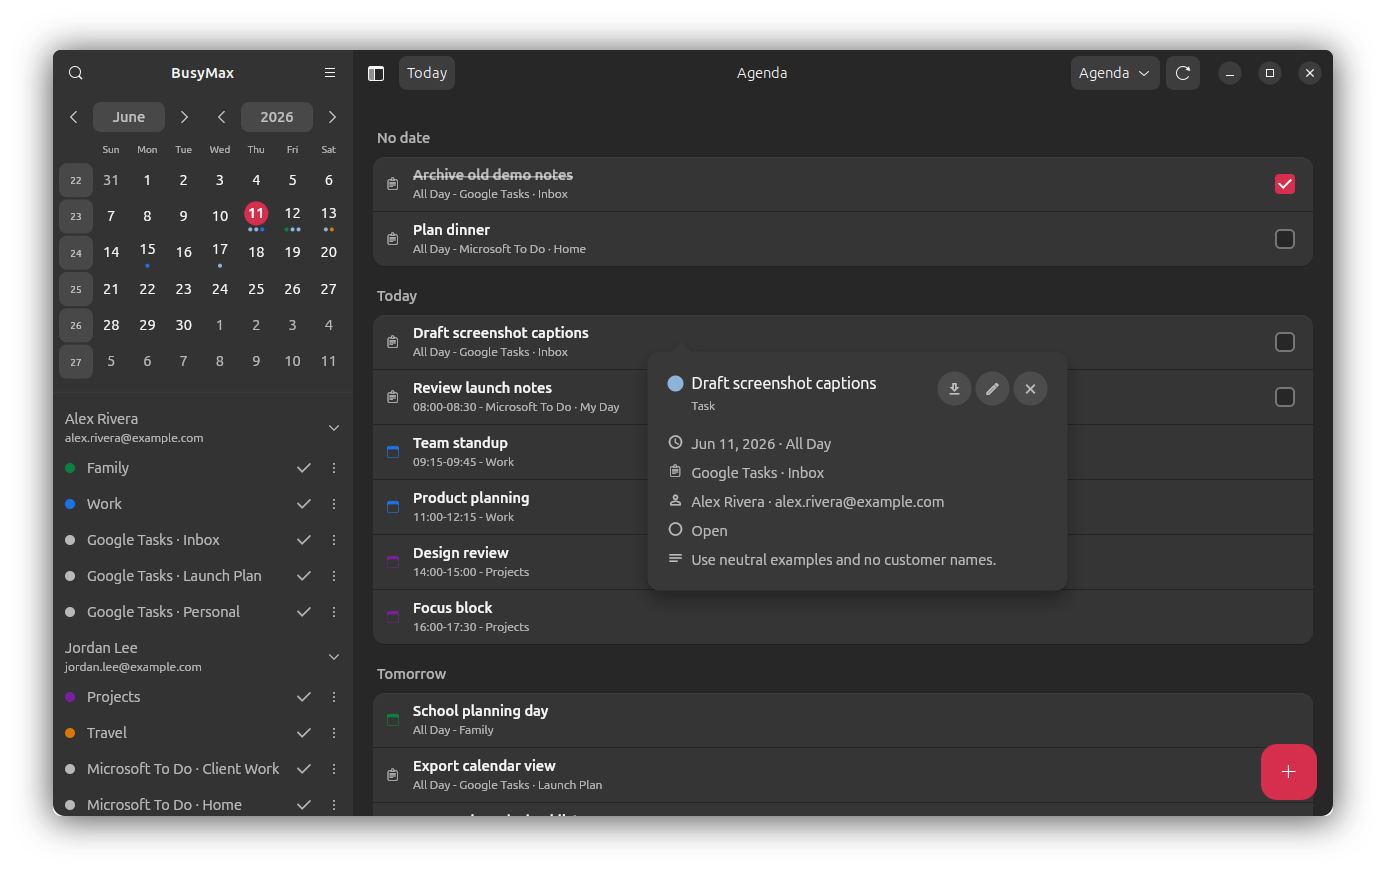1386x872 pixels.
Task: Toggle visibility of Microsoft To Do · Client Work
Action: [304, 769]
